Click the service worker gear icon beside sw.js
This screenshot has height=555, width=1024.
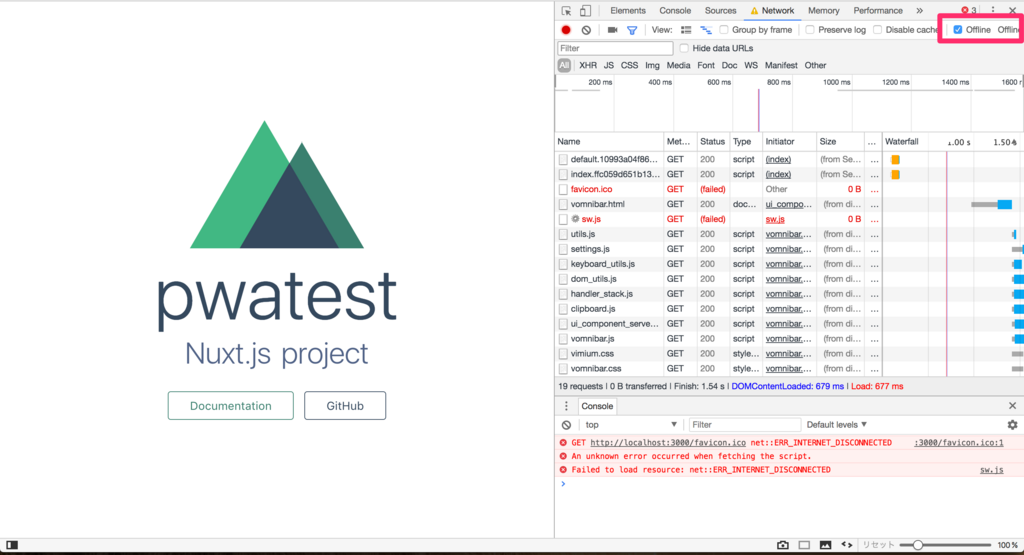point(575,219)
